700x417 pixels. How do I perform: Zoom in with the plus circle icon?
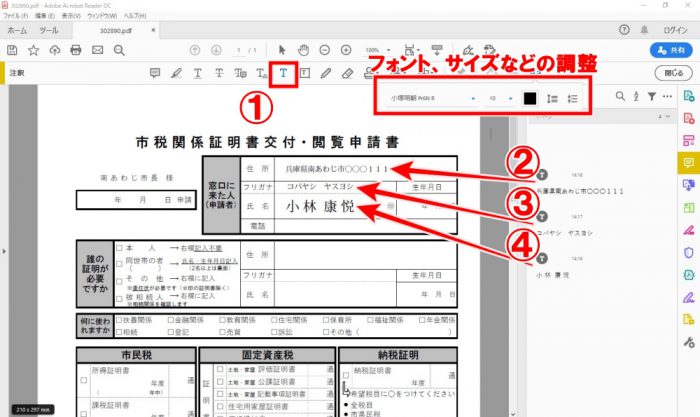[x=346, y=50]
